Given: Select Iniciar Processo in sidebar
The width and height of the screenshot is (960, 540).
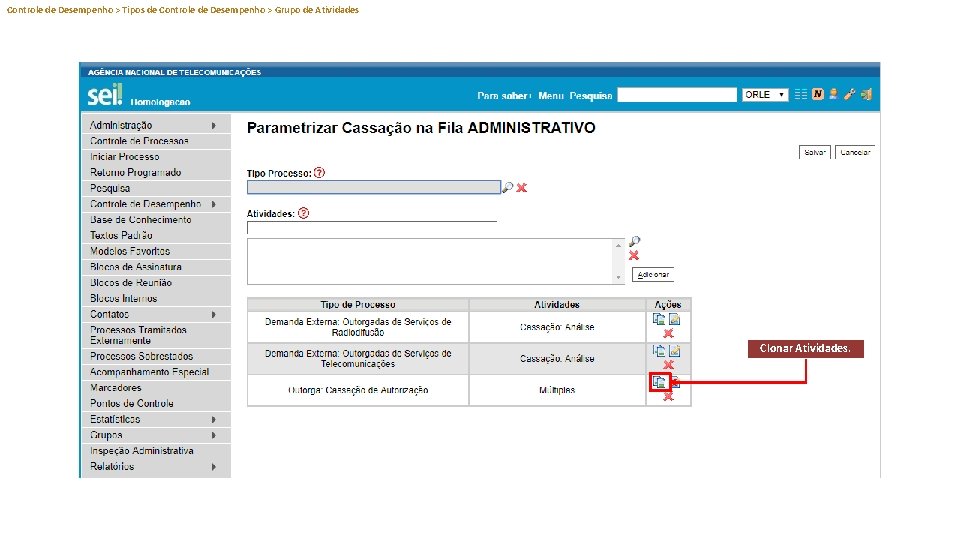Looking at the screenshot, I should tap(156, 157).
